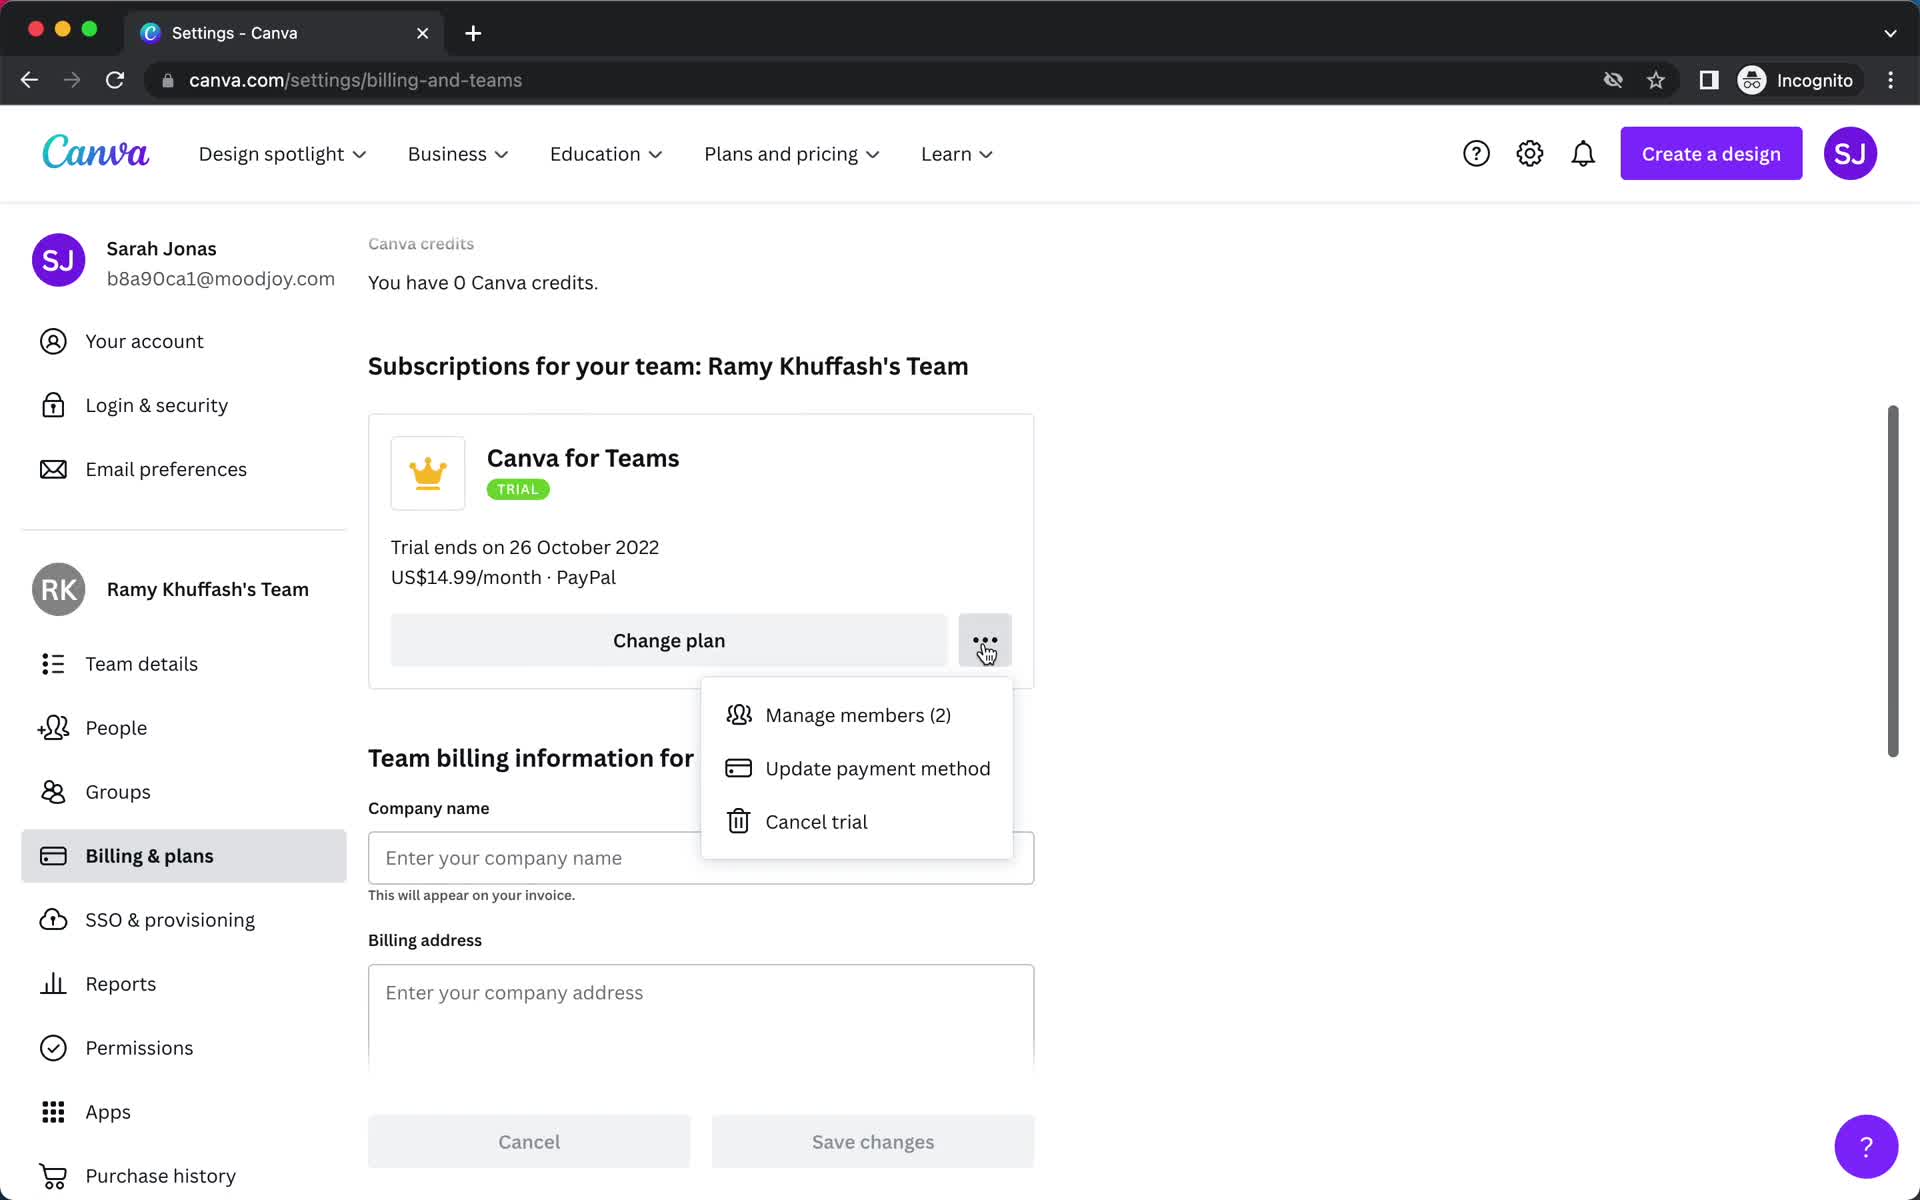
Task: Click the Email preferences envelope icon
Action: [x=53, y=469]
